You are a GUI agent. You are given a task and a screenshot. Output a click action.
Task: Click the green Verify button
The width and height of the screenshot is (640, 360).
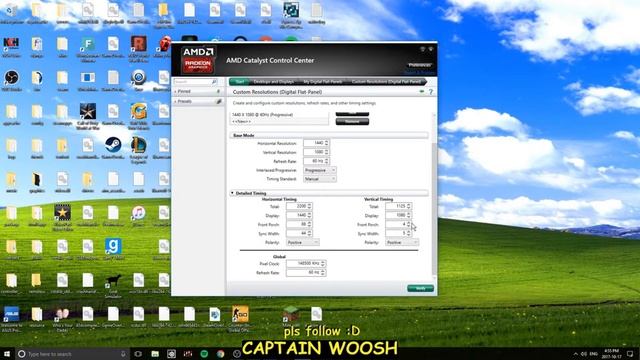pyautogui.click(x=420, y=289)
